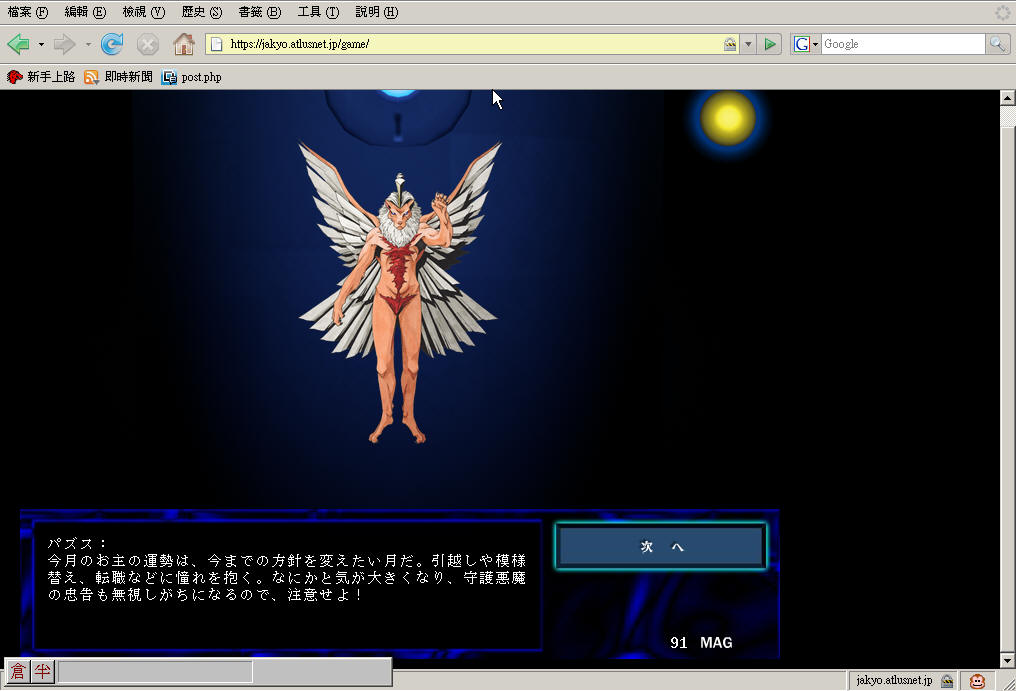This screenshot has width=1016, height=691.
Task: Click the URL field showing jakyo.atlusnet.jp/game/
Action: click(473, 44)
